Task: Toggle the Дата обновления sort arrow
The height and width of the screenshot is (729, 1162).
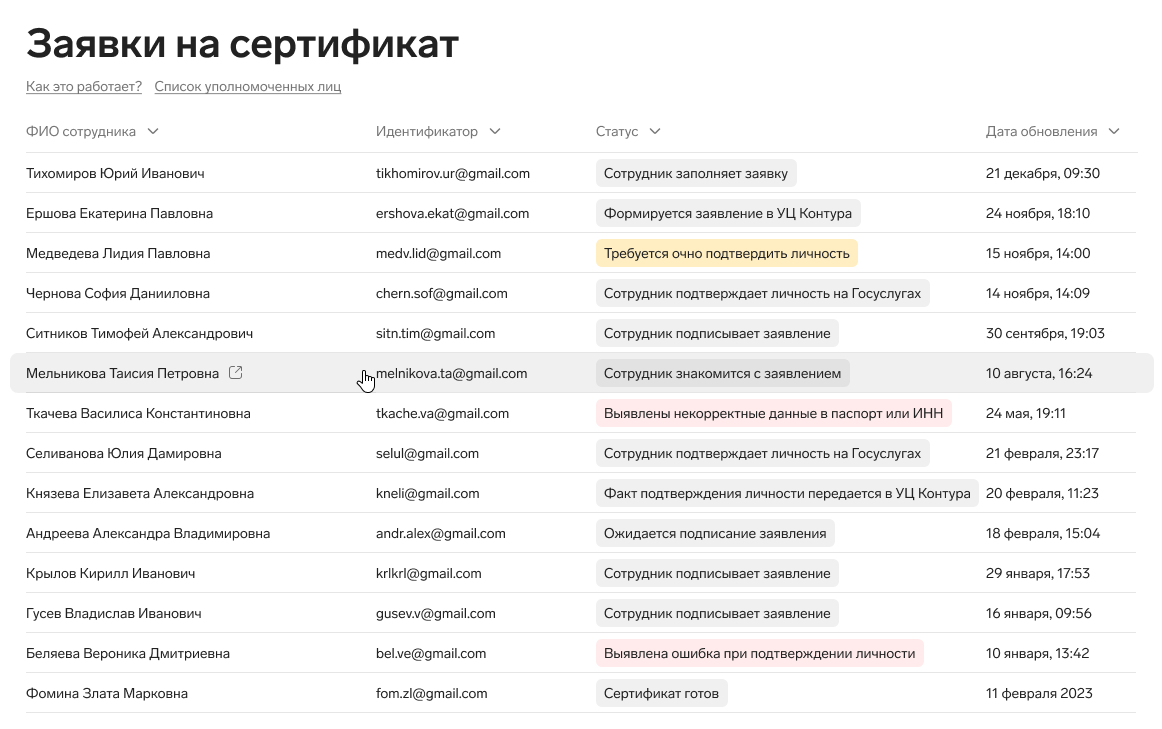Action: (x=1114, y=131)
